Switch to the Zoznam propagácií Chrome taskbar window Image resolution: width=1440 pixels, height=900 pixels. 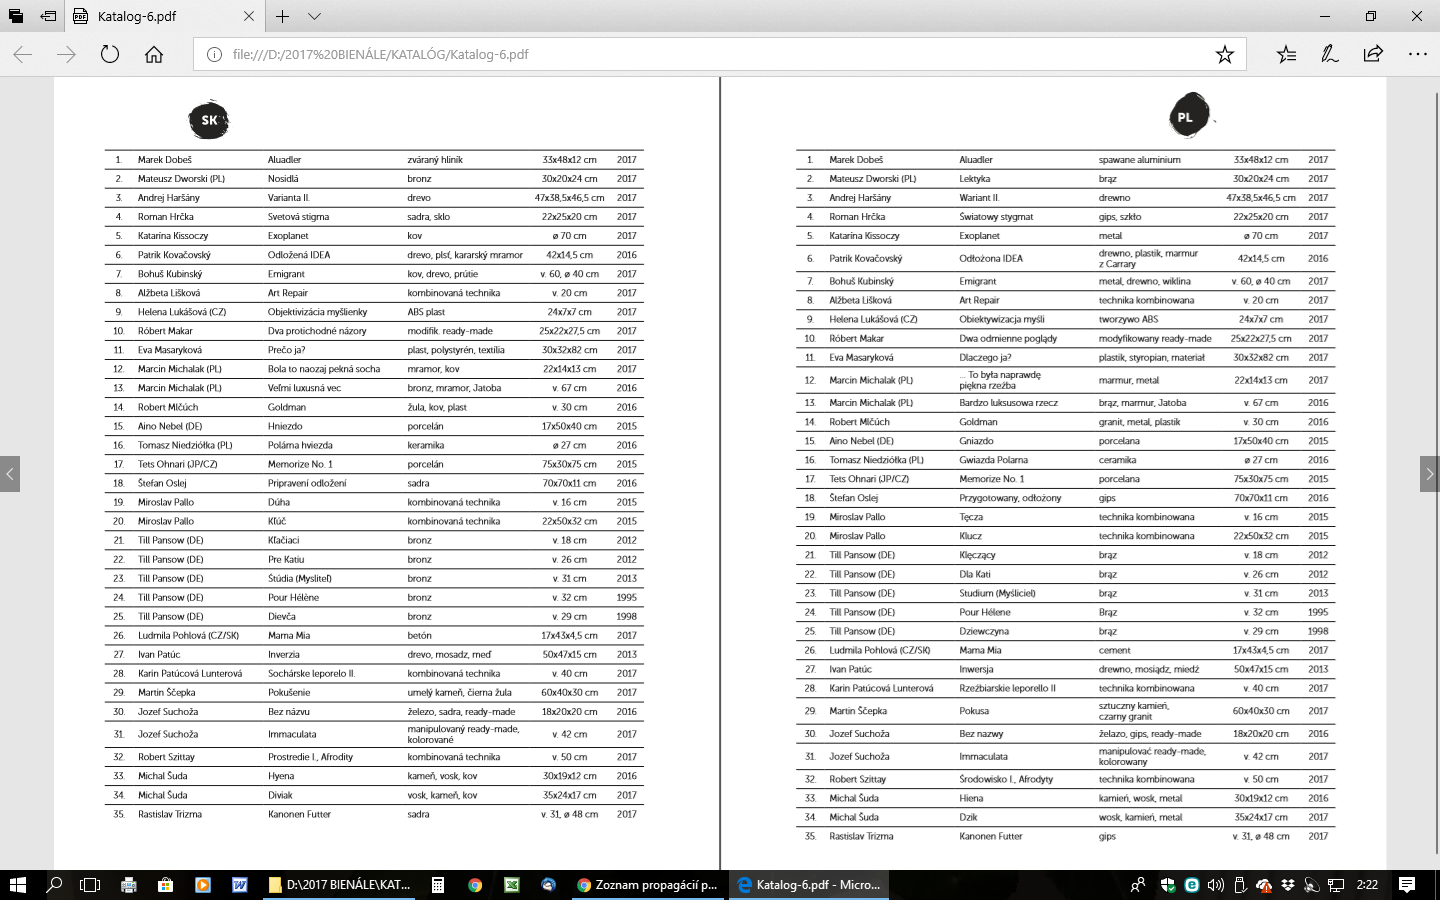click(648, 885)
